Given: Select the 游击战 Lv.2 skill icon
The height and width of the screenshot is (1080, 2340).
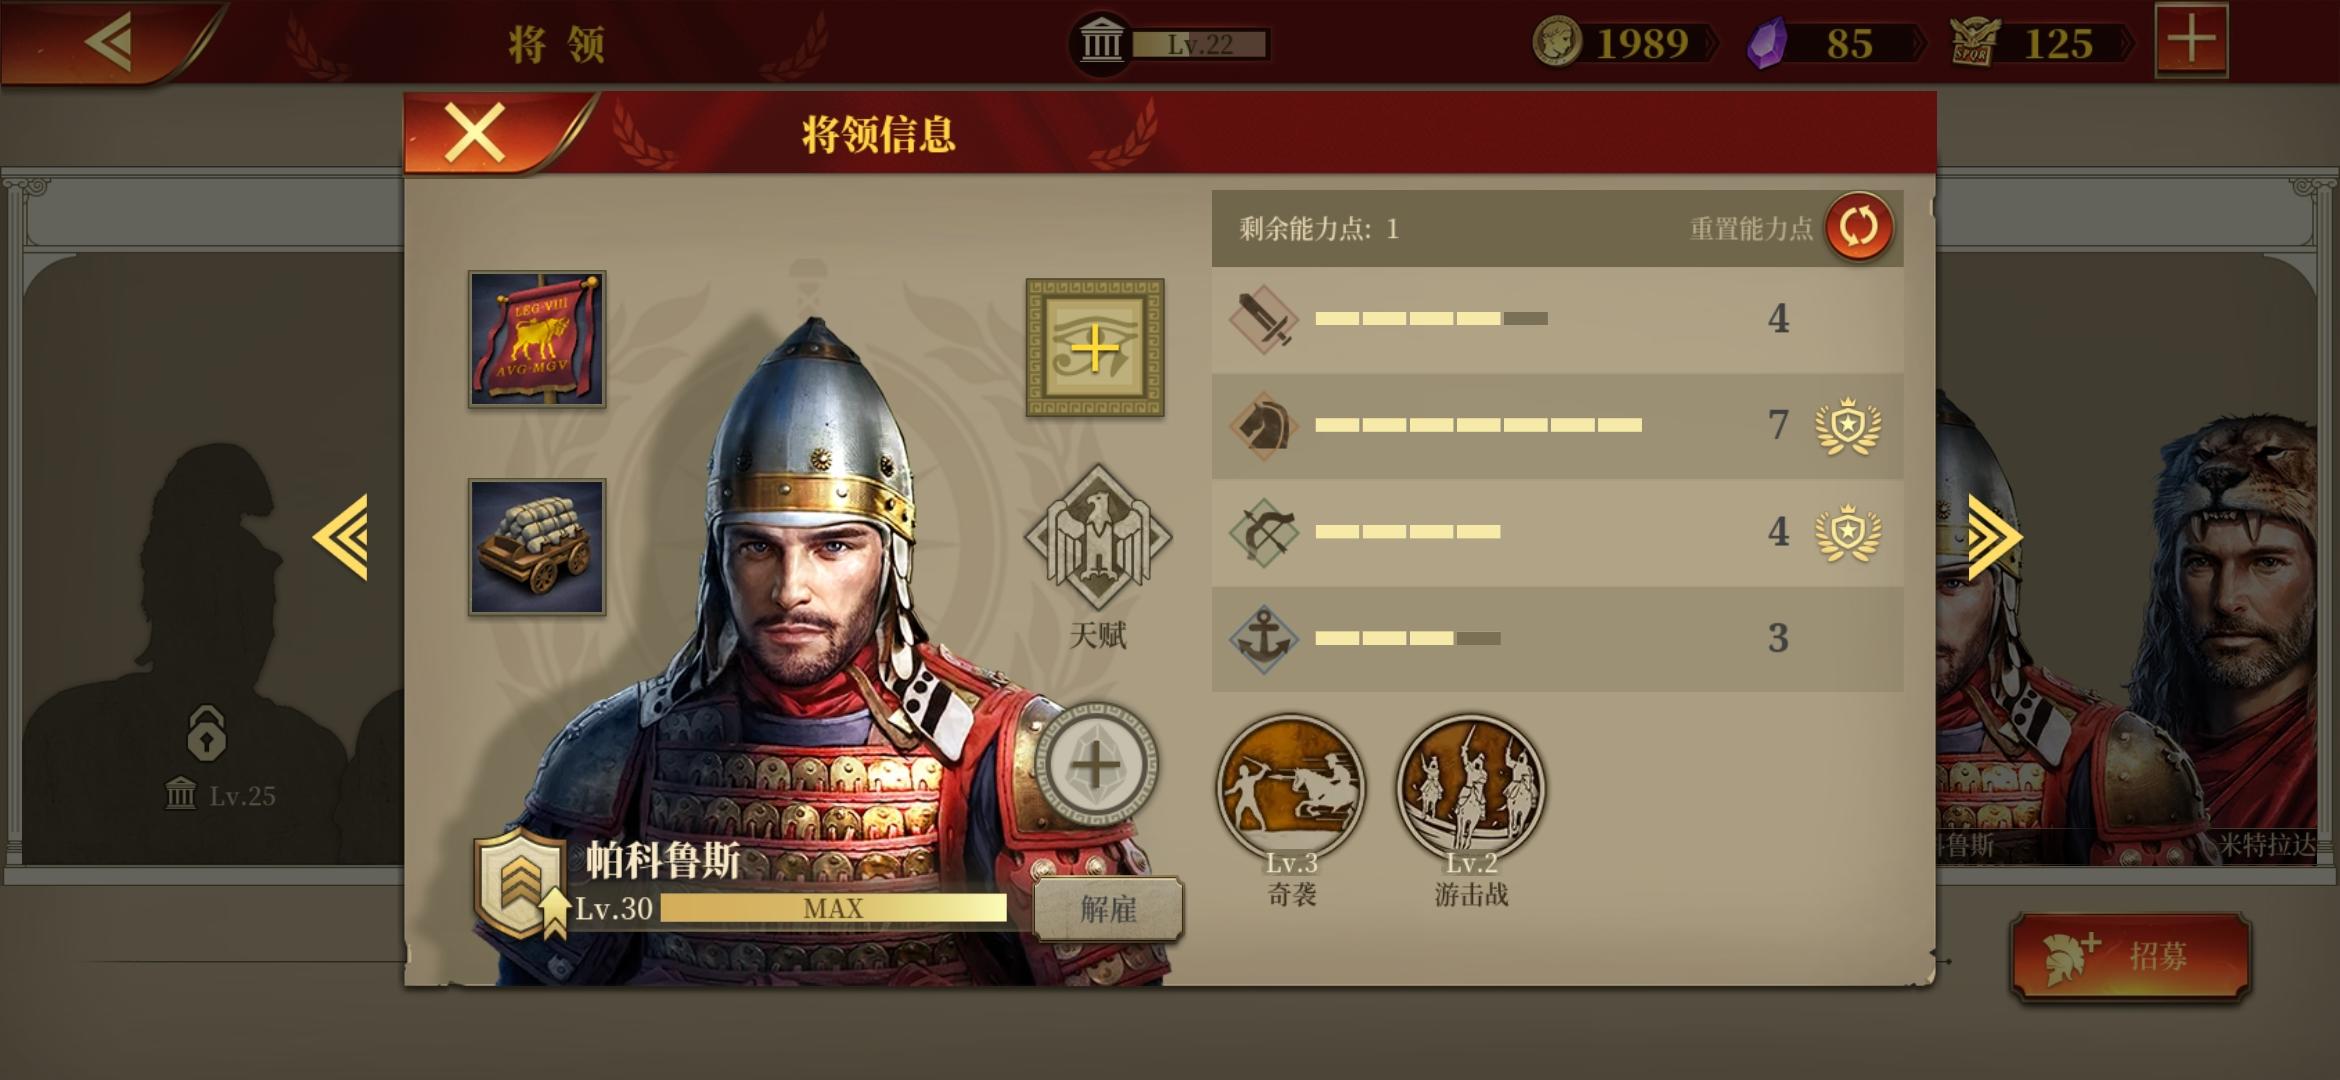Looking at the screenshot, I should [1471, 788].
